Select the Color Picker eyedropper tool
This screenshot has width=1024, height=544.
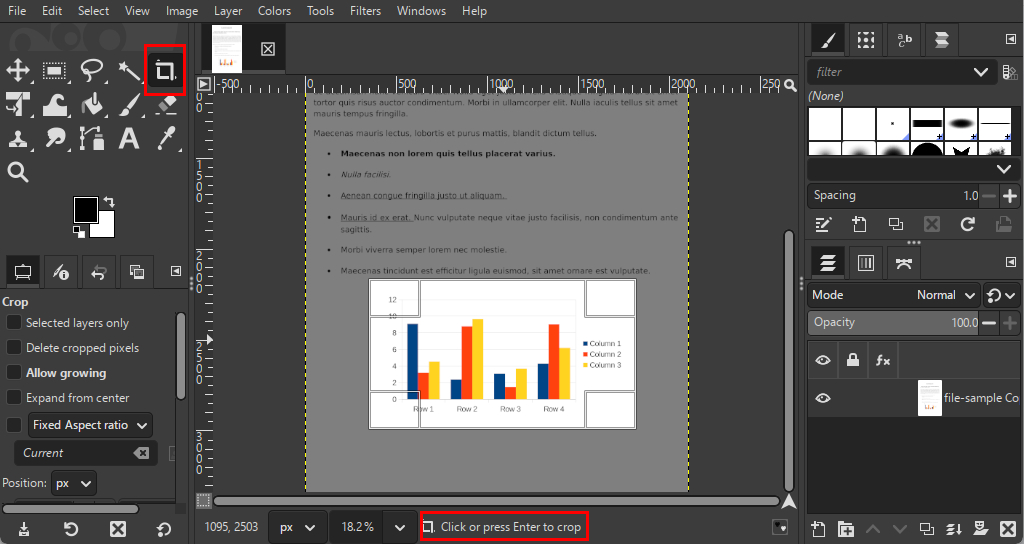click(x=167, y=138)
